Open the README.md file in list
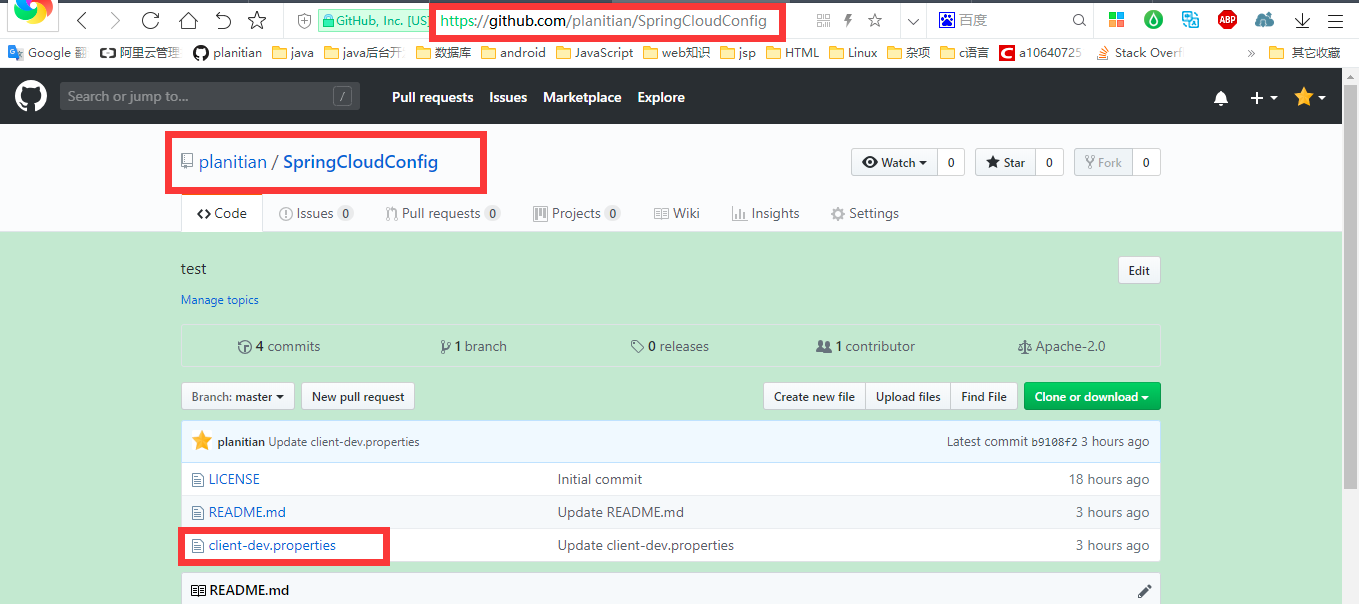 [x=247, y=512]
